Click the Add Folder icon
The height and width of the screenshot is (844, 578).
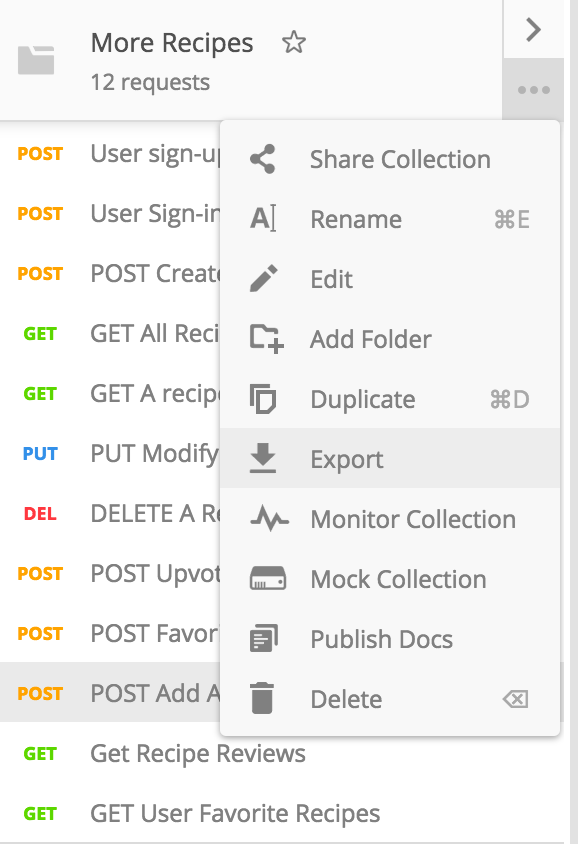[x=263, y=338]
